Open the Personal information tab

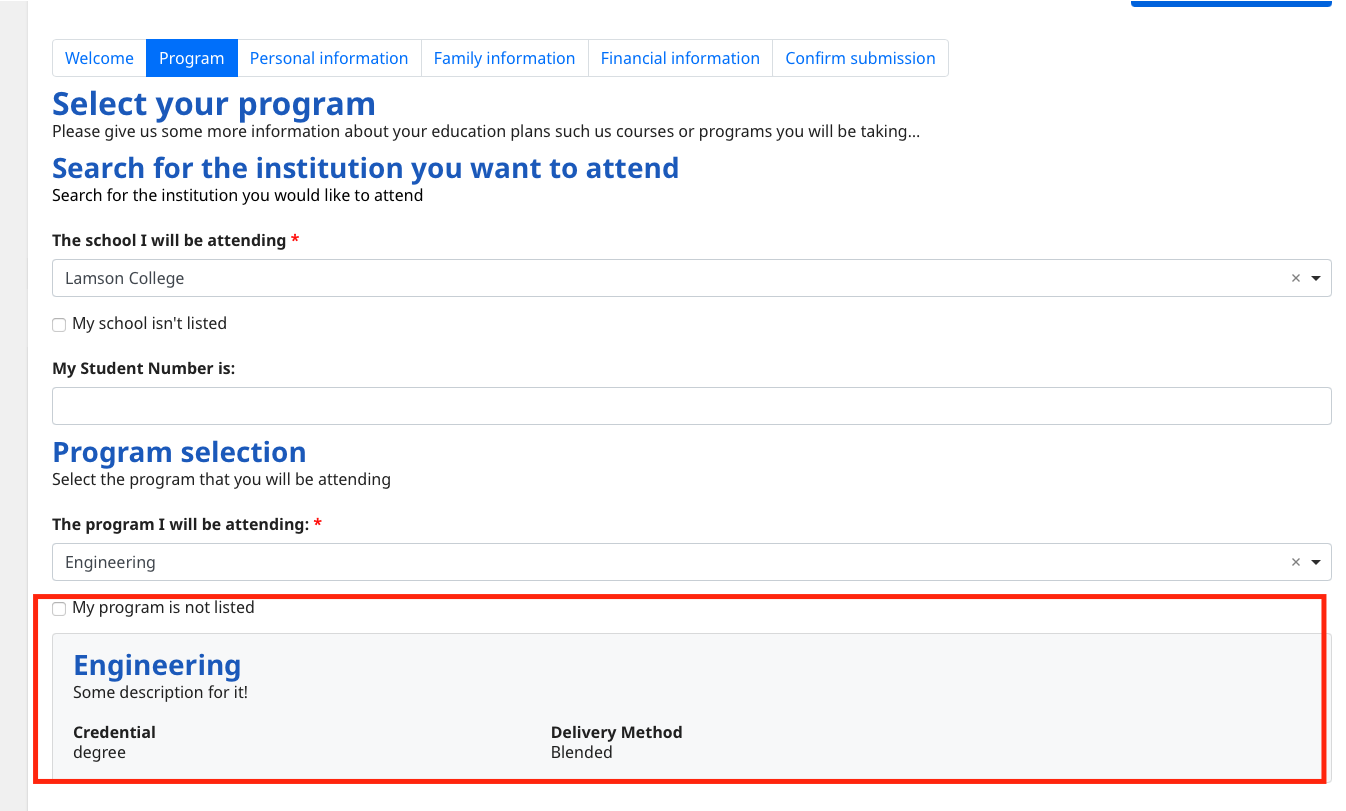pyautogui.click(x=329, y=58)
